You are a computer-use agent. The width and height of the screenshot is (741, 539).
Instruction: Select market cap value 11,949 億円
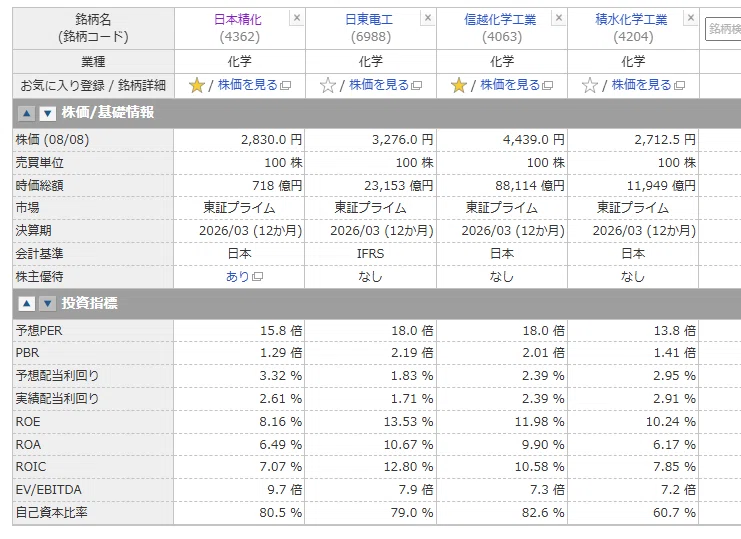click(661, 186)
